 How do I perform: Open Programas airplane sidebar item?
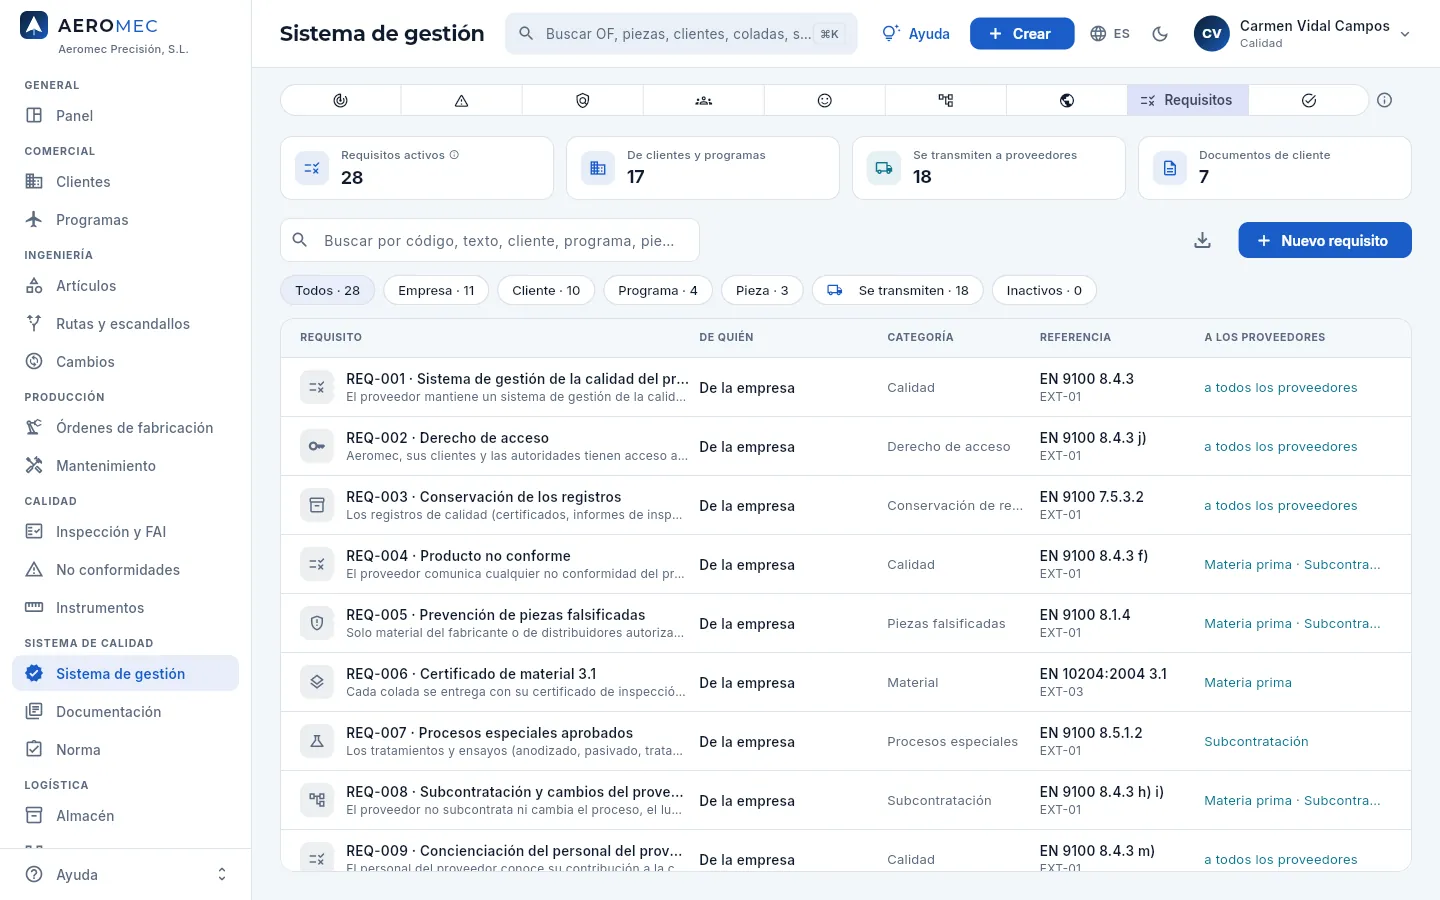[126, 220]
